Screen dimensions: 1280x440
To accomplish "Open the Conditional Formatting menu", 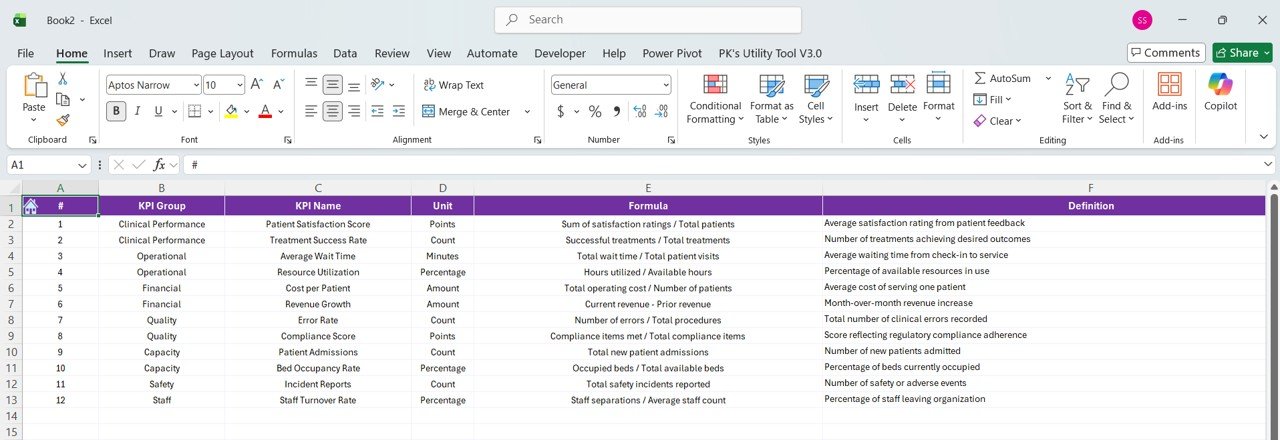I will tap(715, 99).
